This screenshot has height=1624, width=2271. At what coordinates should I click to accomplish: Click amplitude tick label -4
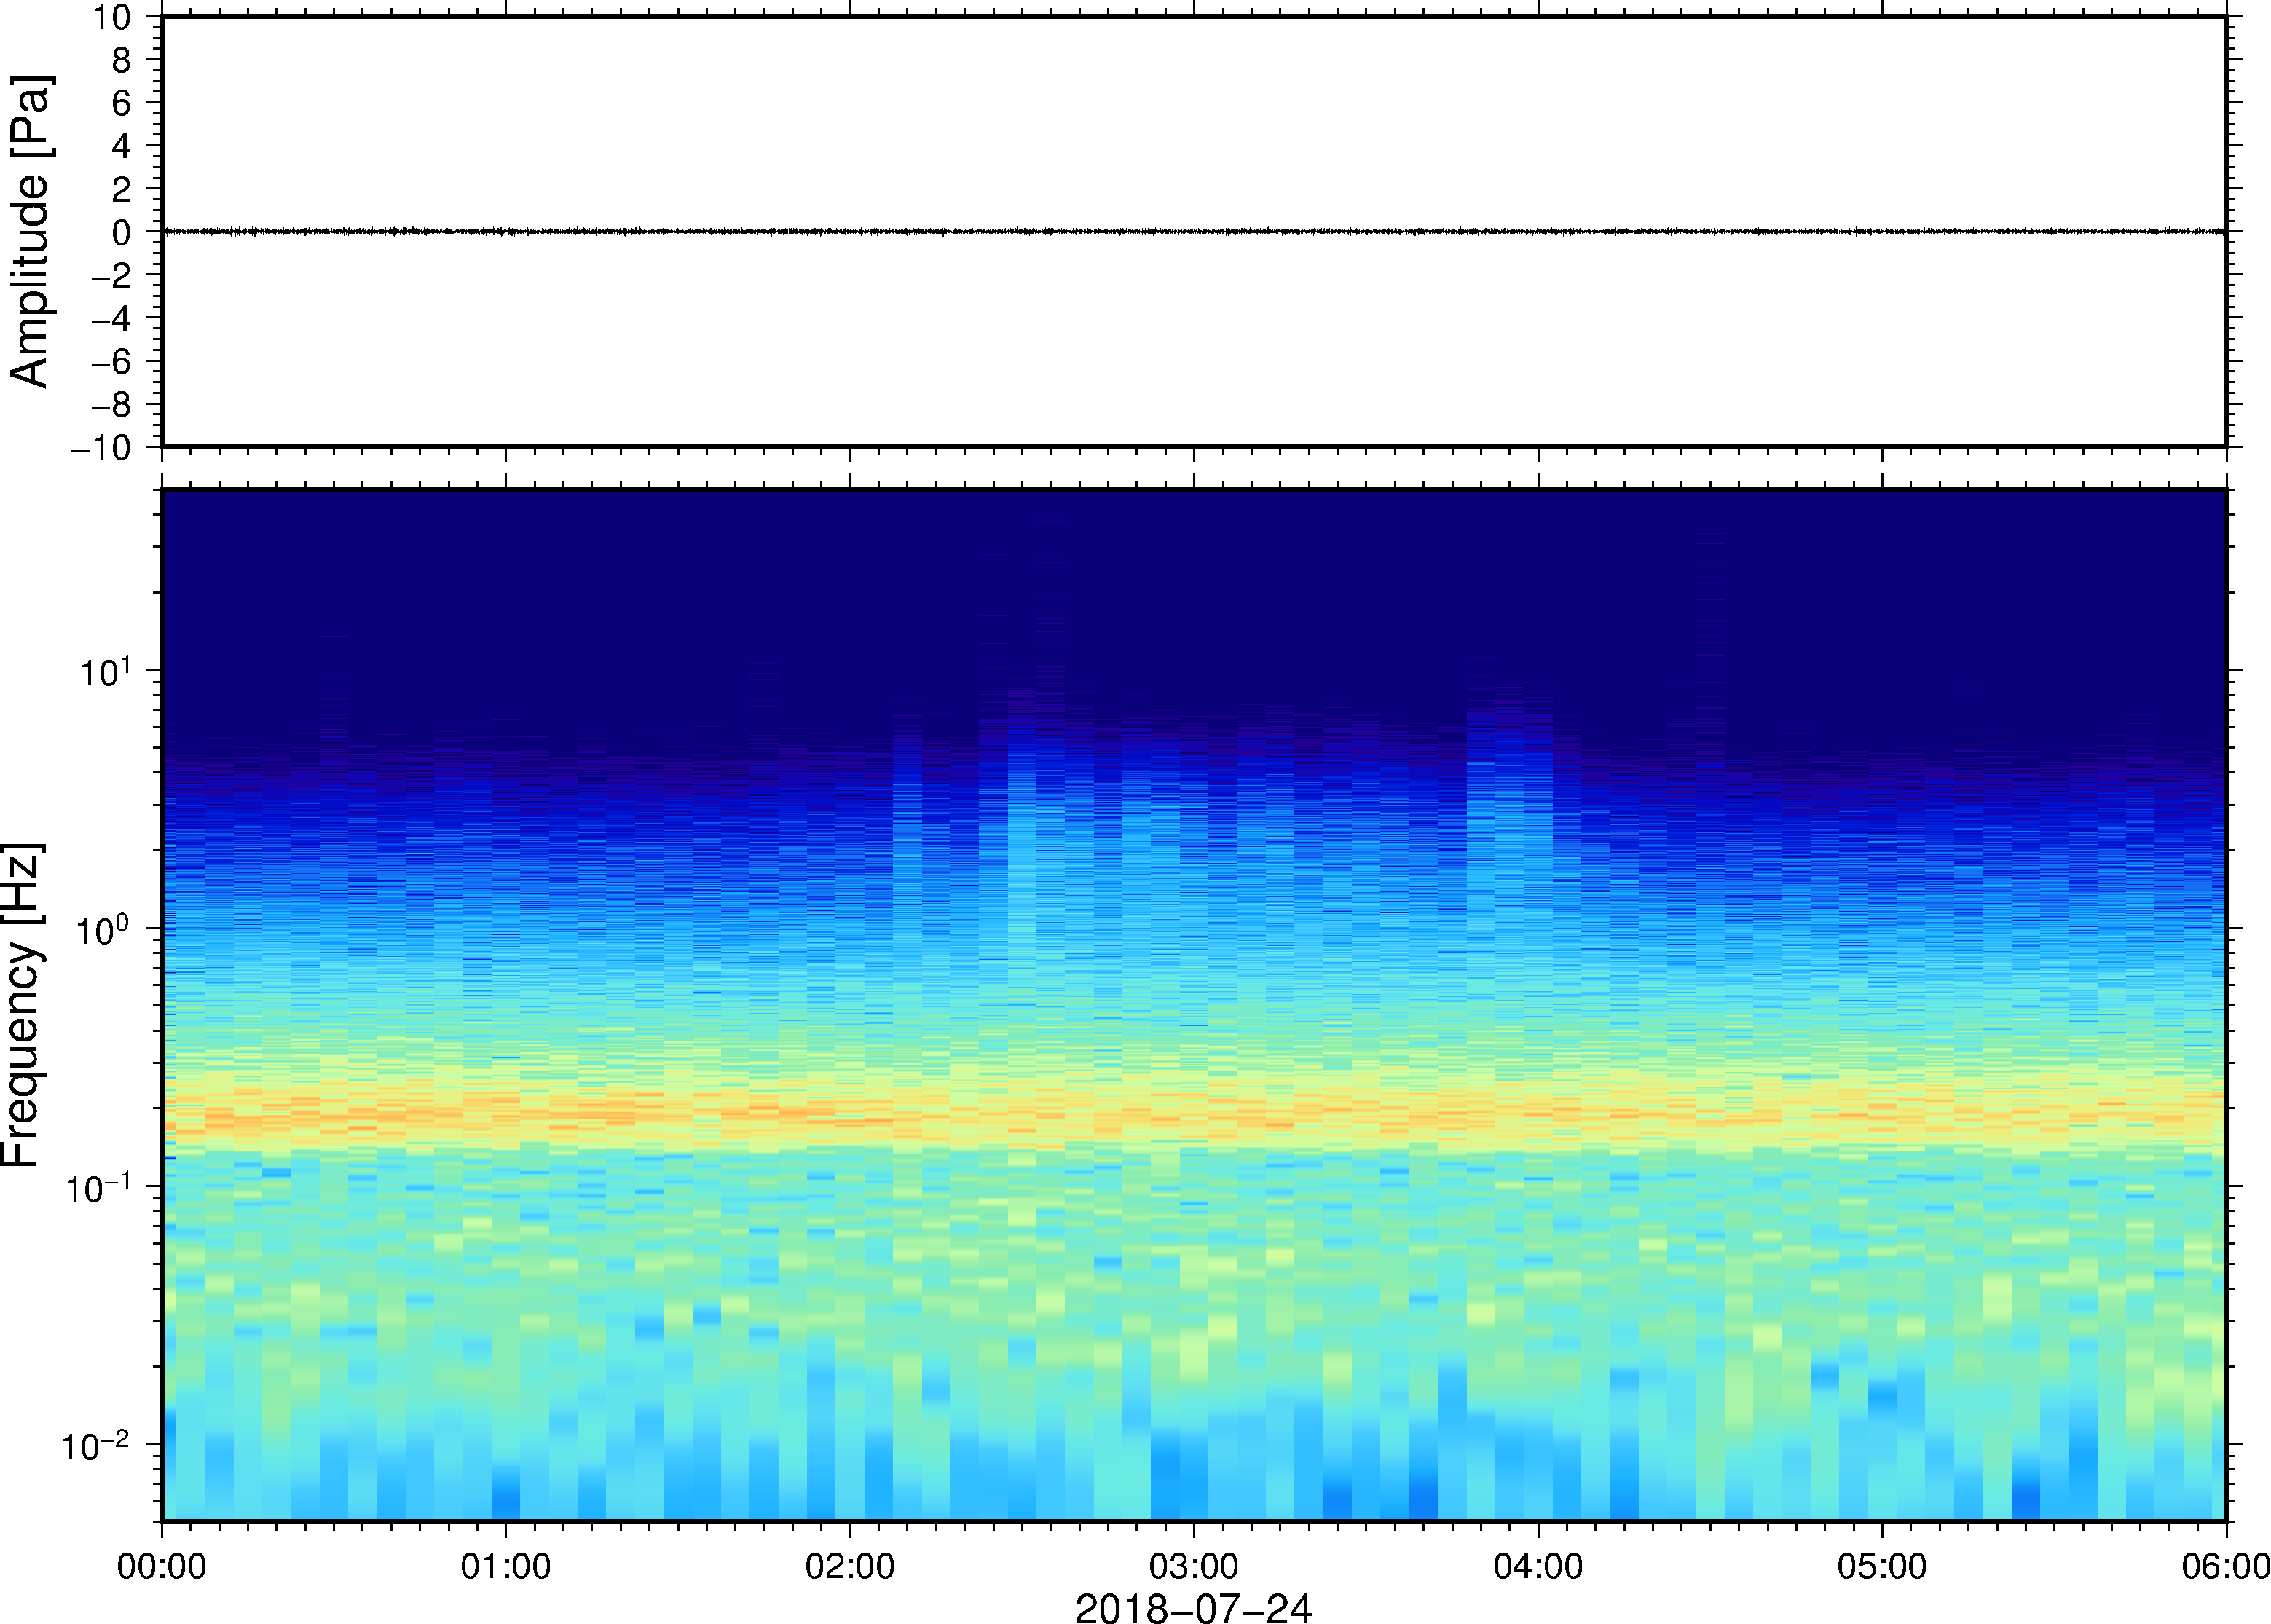click(x=112, y=319)
